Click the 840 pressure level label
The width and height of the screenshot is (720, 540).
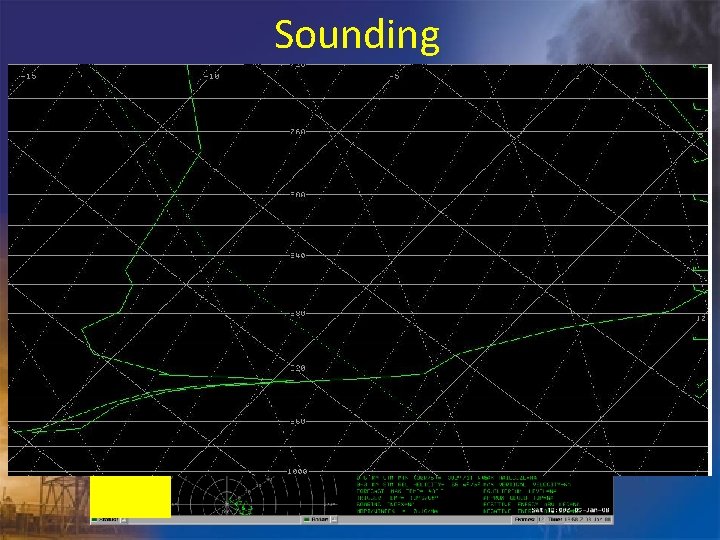[x=298, y=255]
